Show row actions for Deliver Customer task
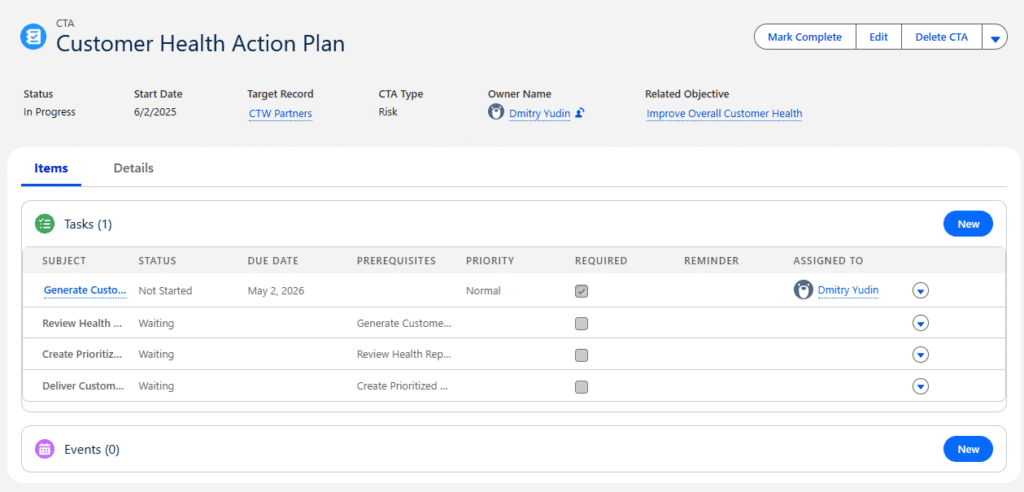This screenshot has height=492, width=1024. (921, 386)
